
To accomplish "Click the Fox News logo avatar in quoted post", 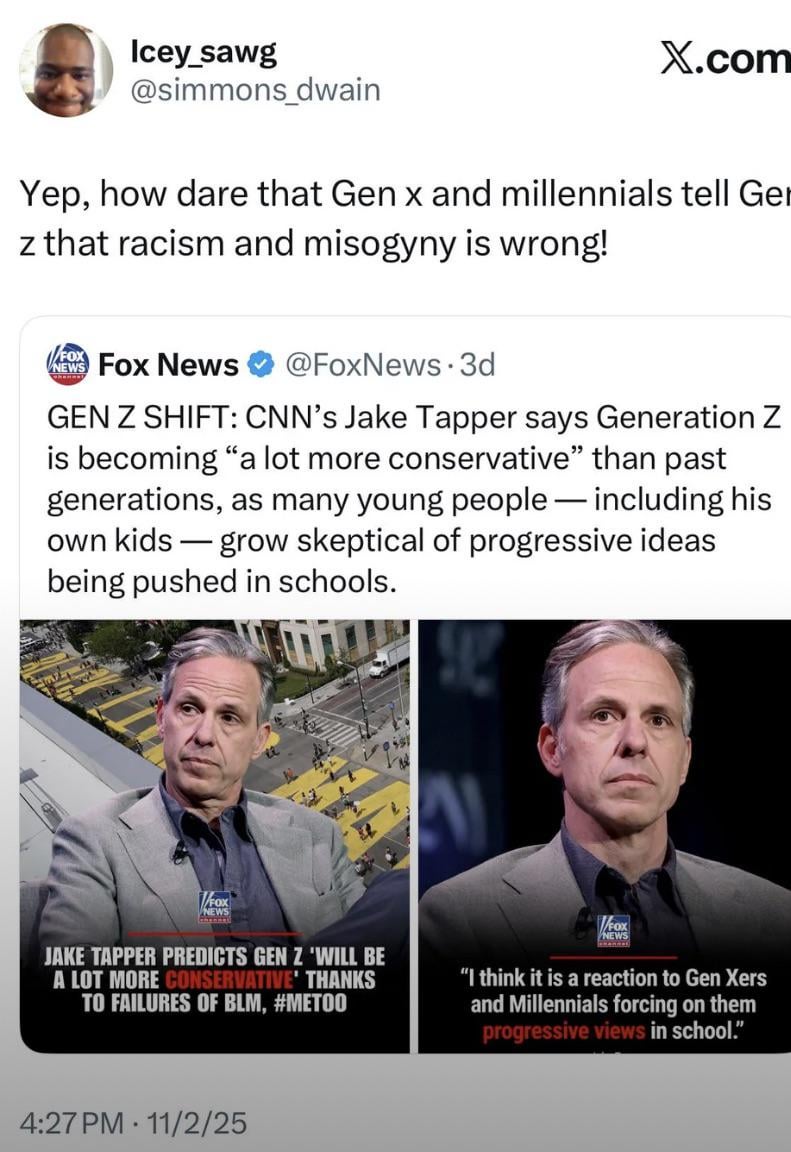I will pos(68,365).
